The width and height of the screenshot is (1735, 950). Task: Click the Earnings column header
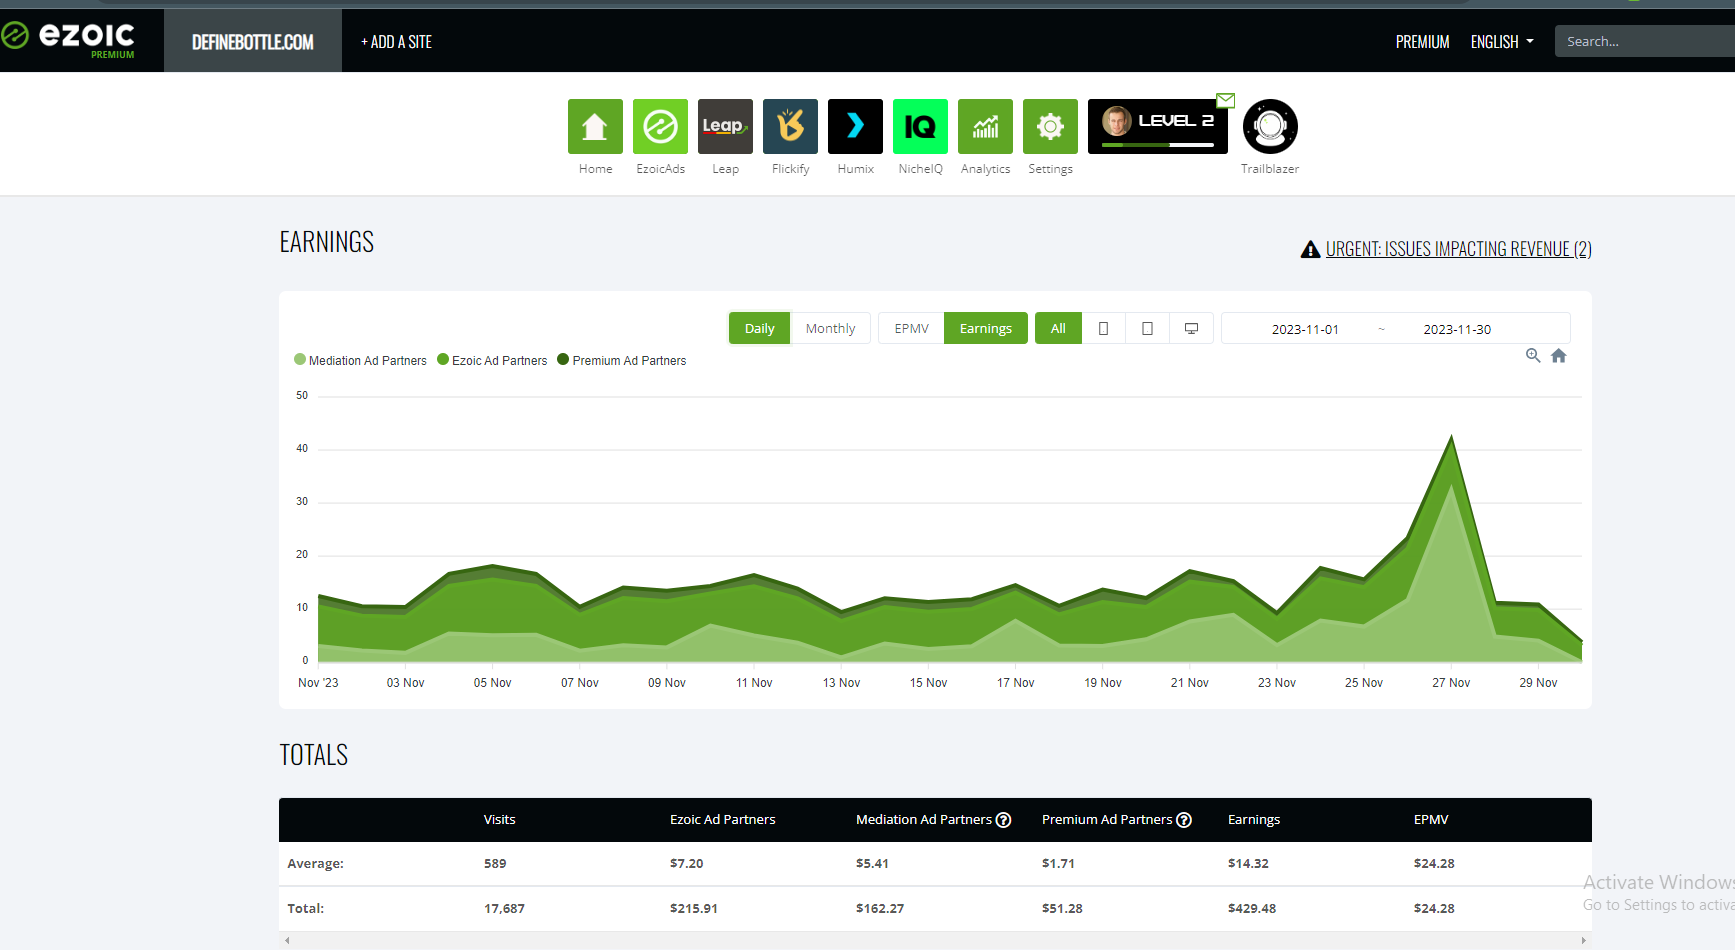tap(1254, 820)
